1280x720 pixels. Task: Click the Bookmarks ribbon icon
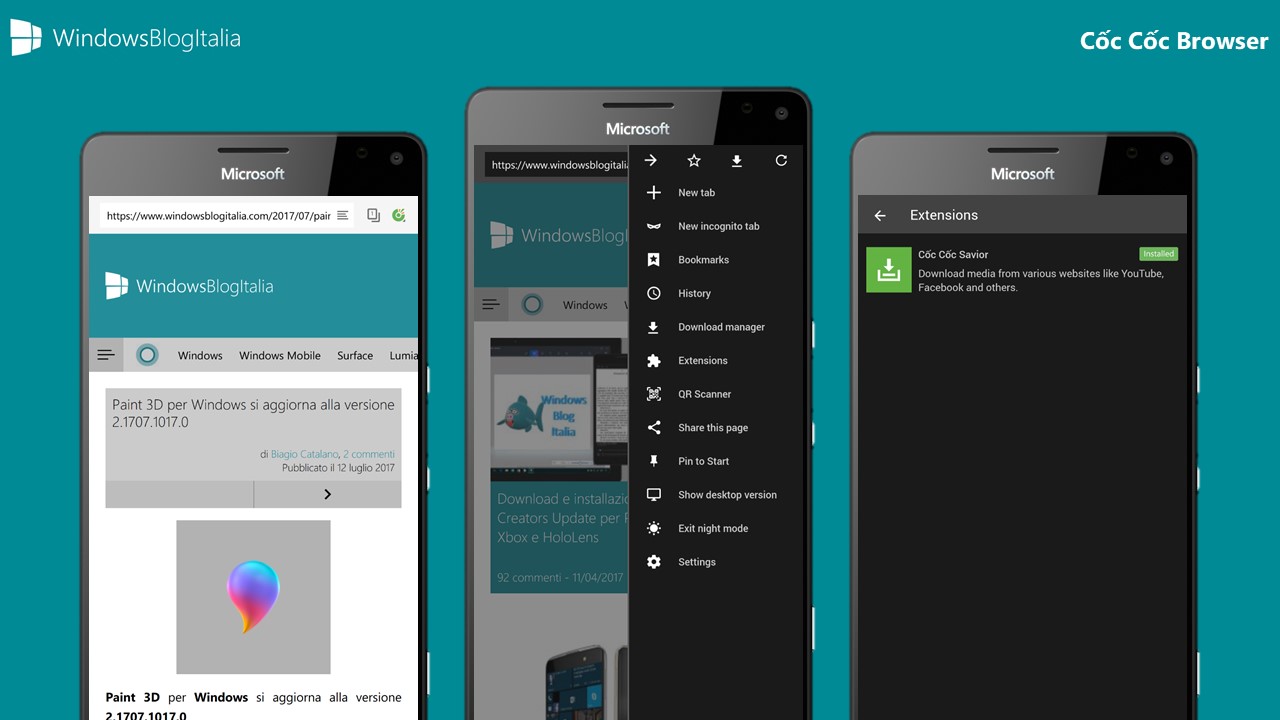coord(654,259)
